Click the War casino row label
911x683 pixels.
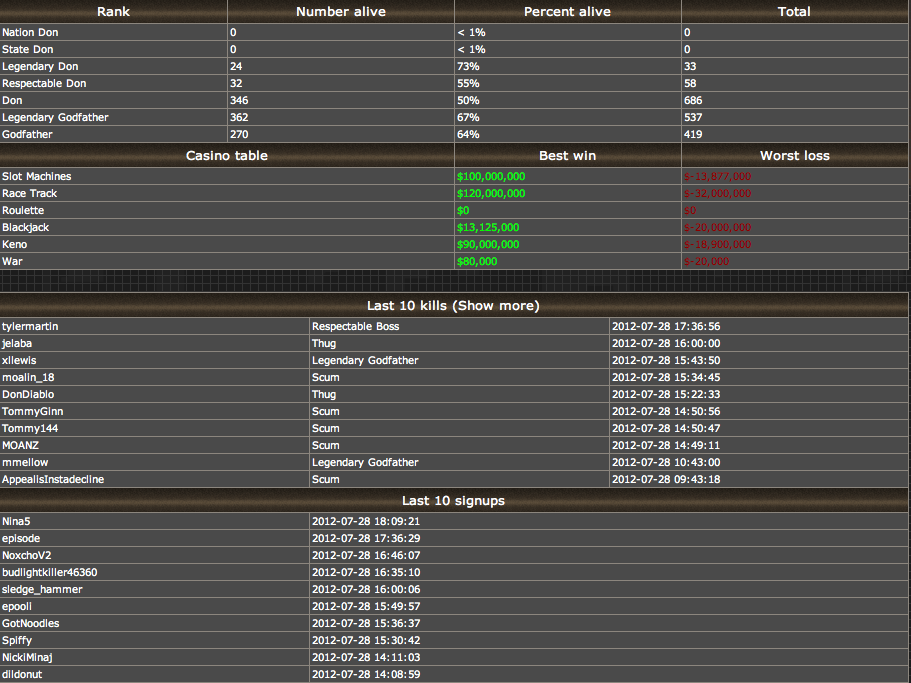[12, 261]
